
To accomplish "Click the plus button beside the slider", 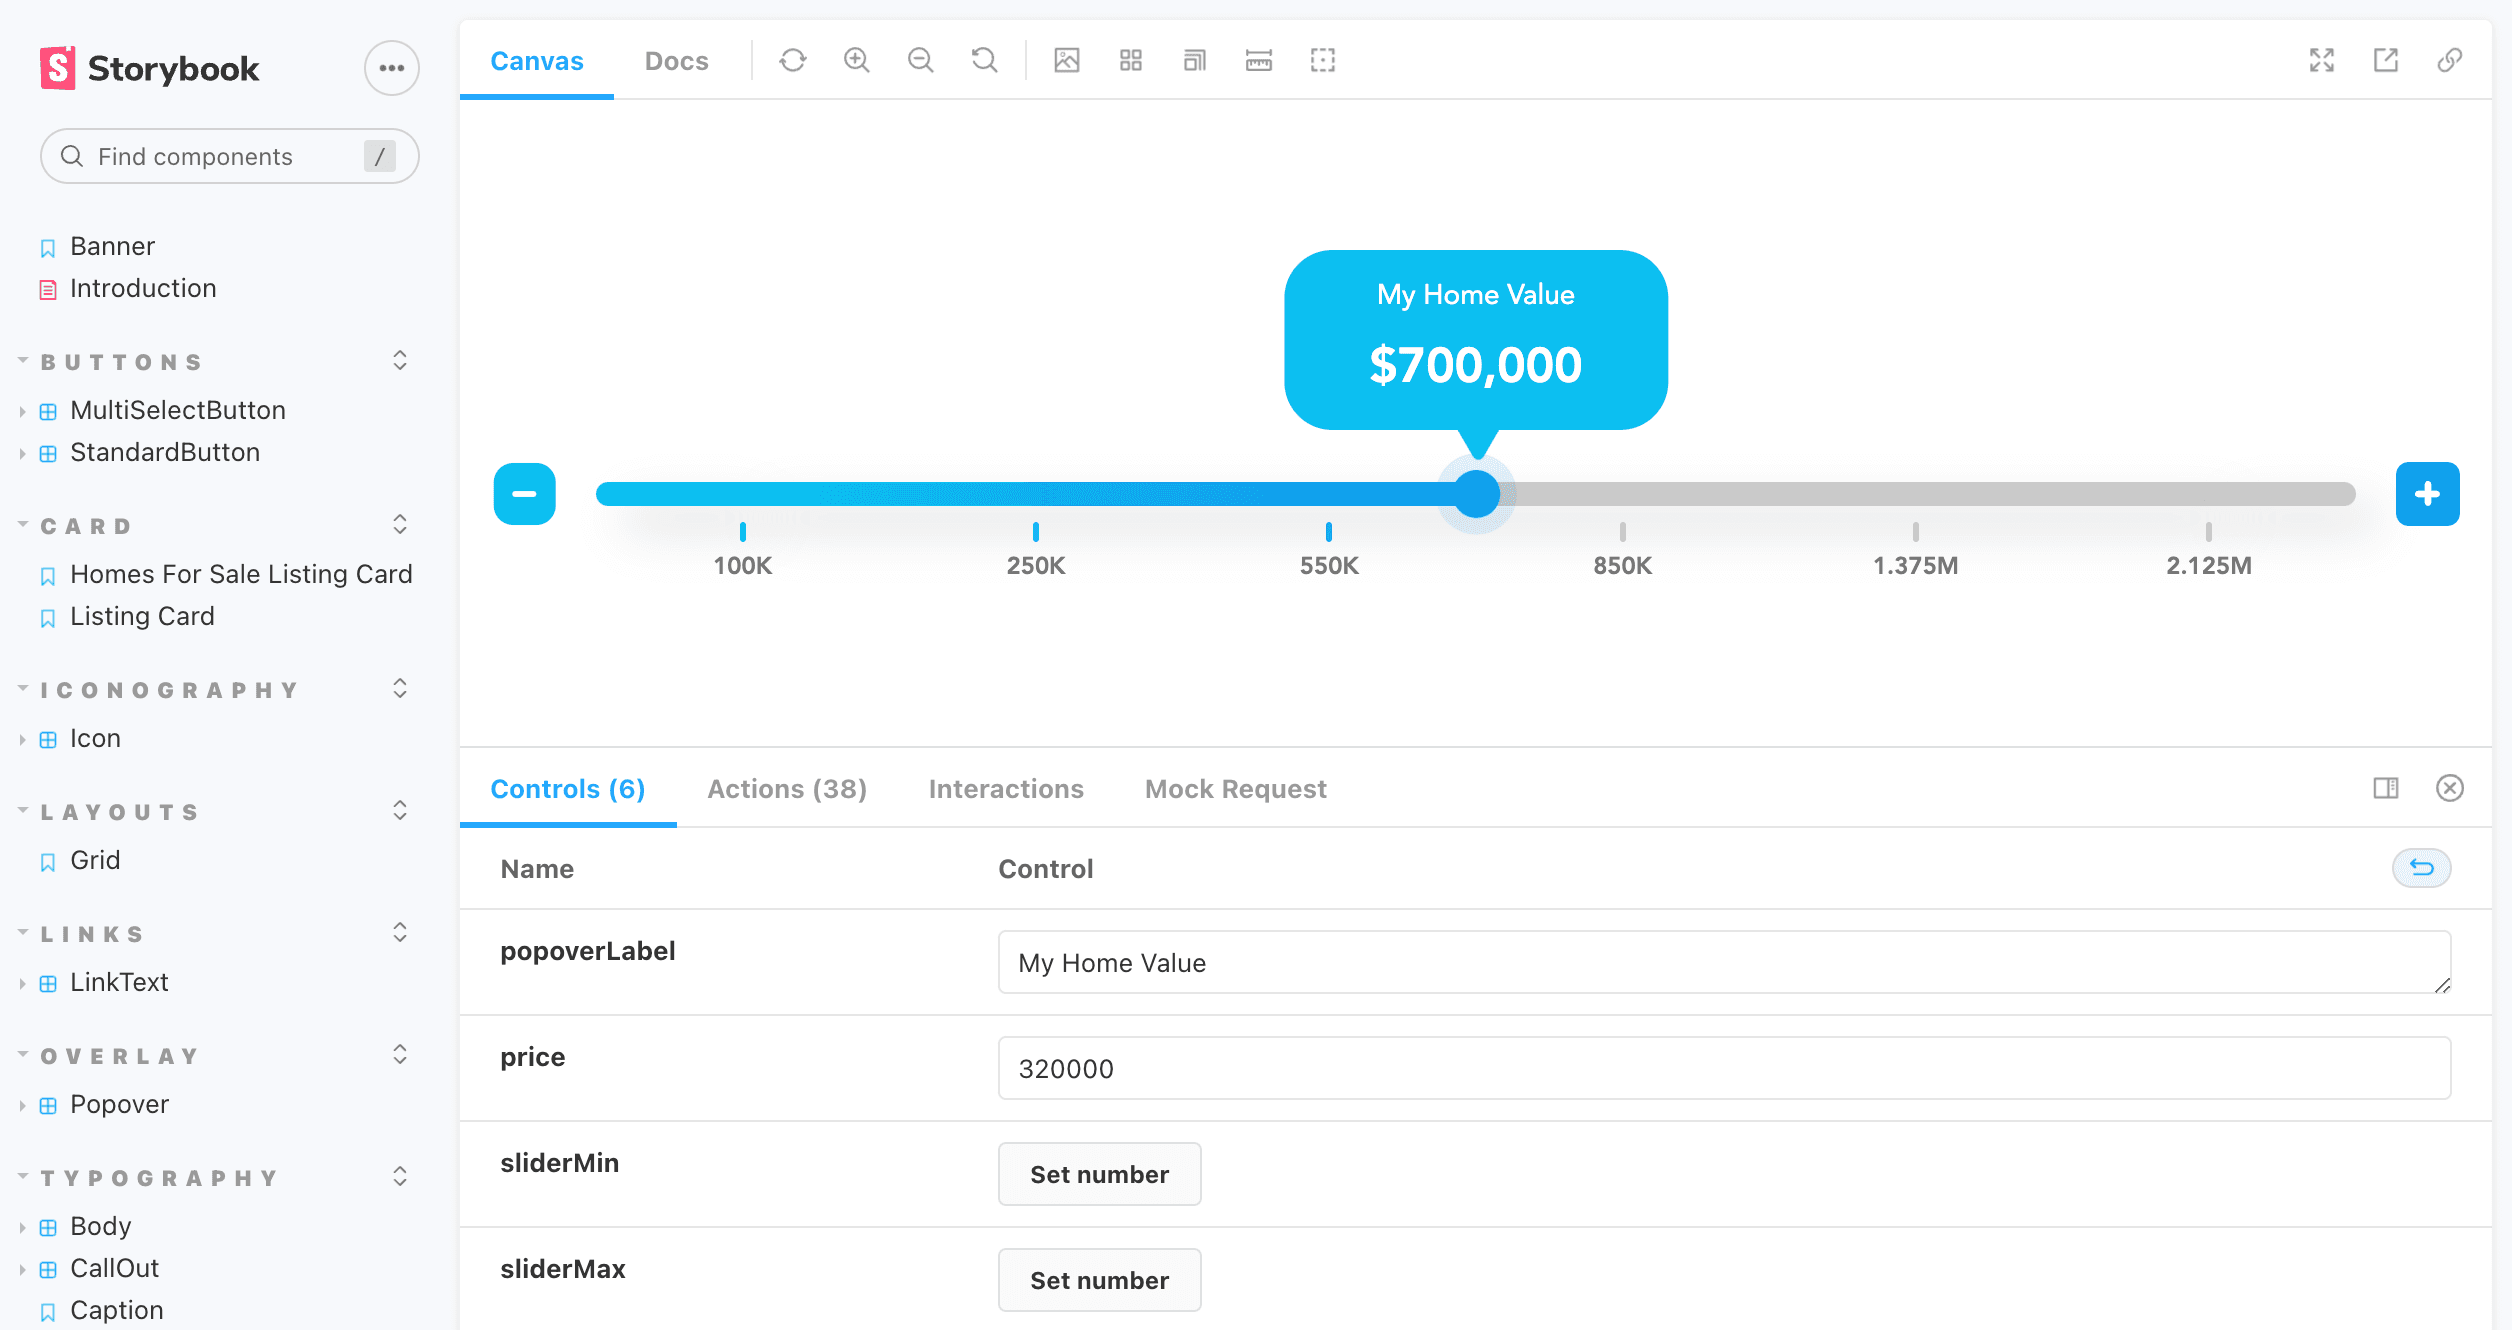I will point(2427,494).
